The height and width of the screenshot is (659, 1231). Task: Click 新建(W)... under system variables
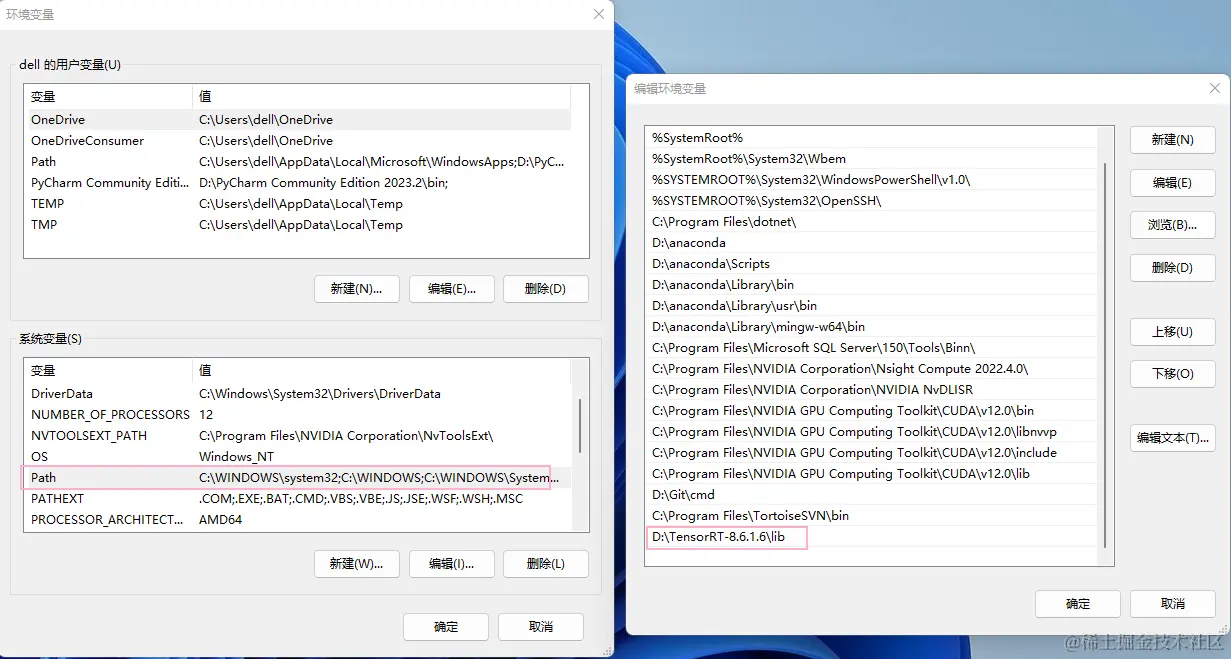[356, 564]
